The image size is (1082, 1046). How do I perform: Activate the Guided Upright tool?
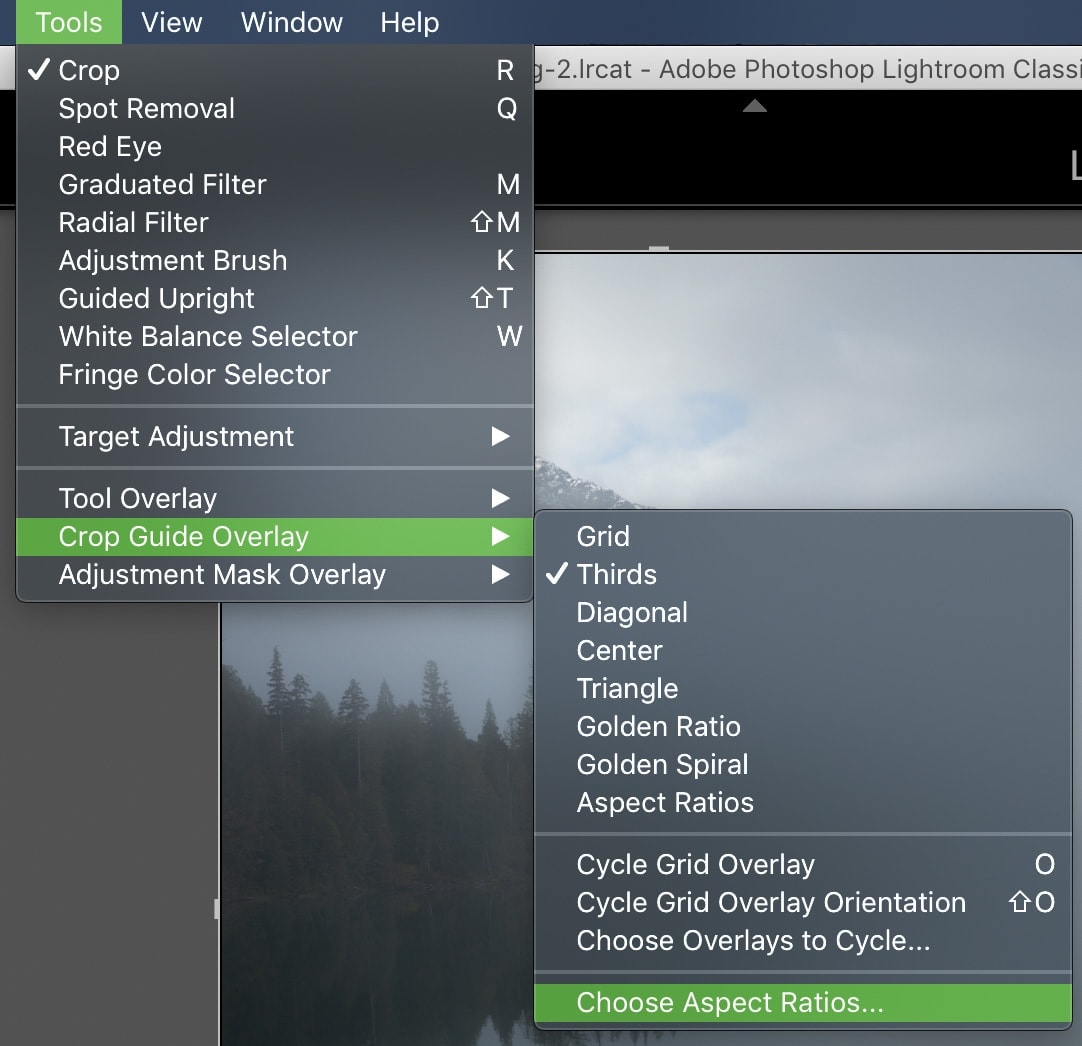tap(275, 298)
